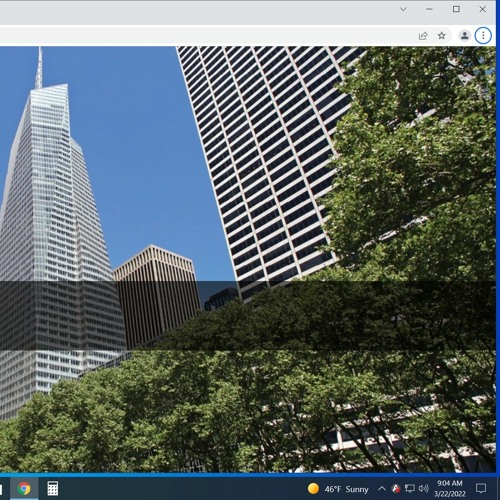Open the Action Center notifications icon
This screenshot has width=500, height=500.
tap(481, 489)
